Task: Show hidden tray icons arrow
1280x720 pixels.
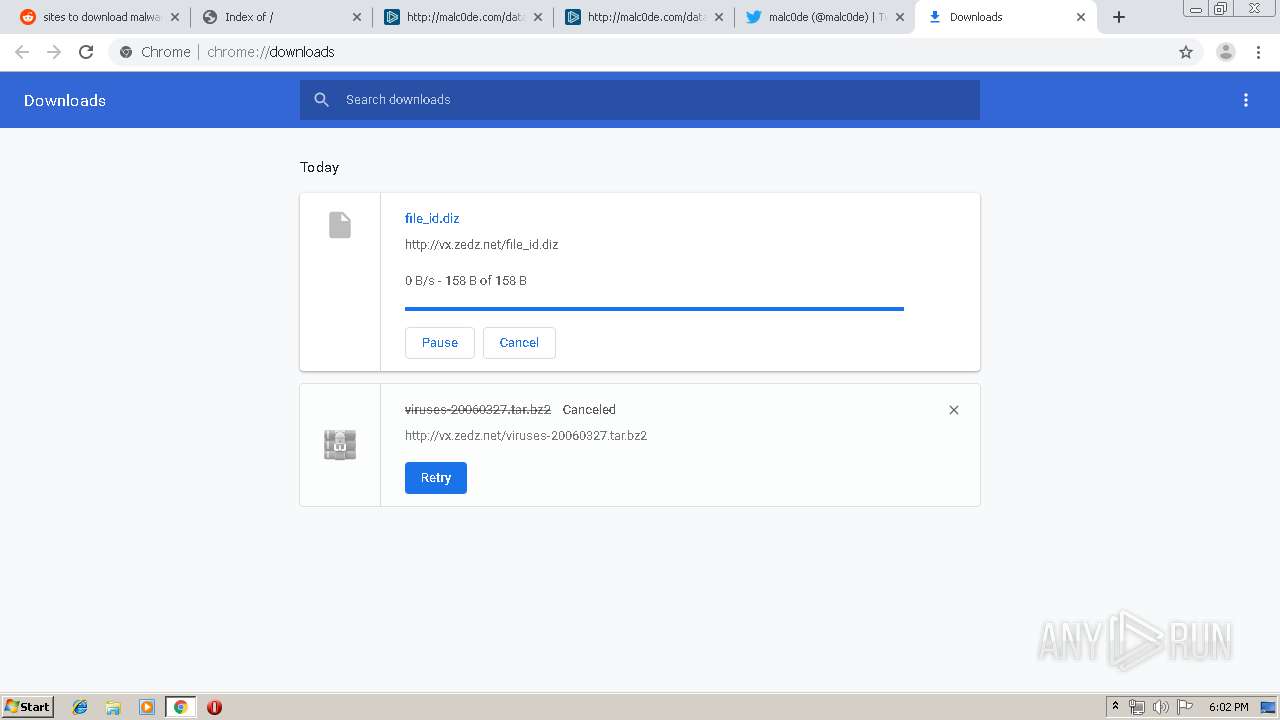Action: [1115, 707]
